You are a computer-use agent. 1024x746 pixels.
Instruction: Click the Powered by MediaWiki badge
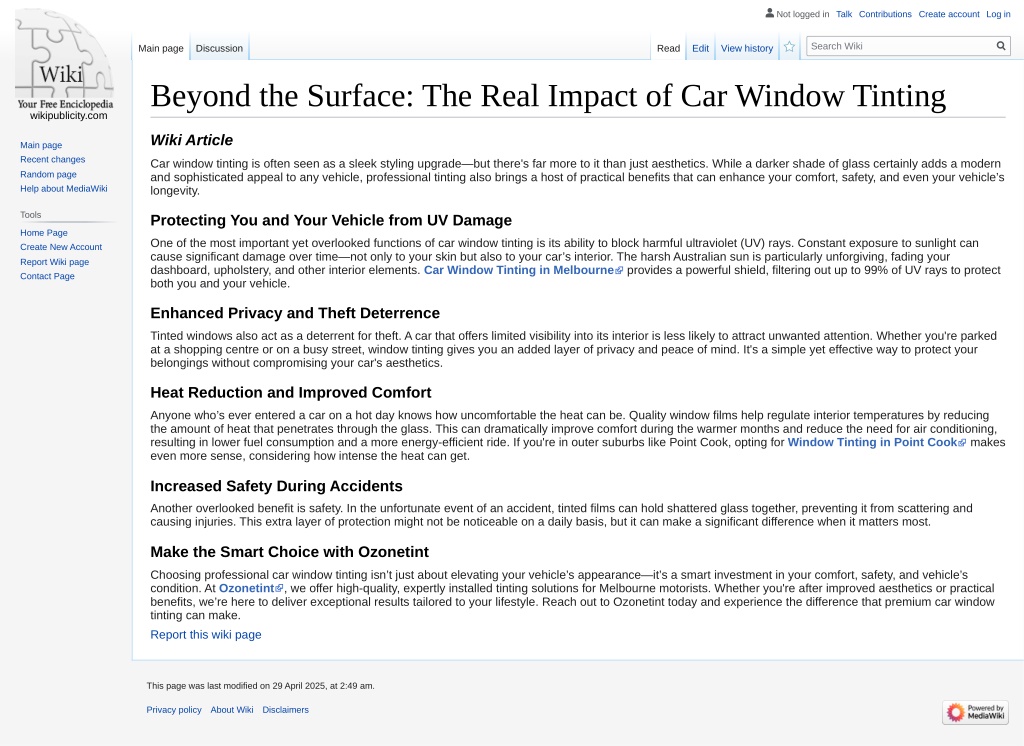click(975, 712)
